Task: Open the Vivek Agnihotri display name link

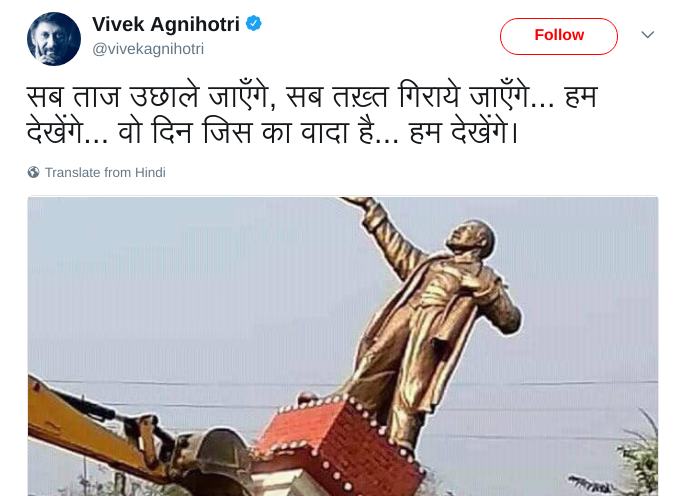Action: (x=166, y=24)
